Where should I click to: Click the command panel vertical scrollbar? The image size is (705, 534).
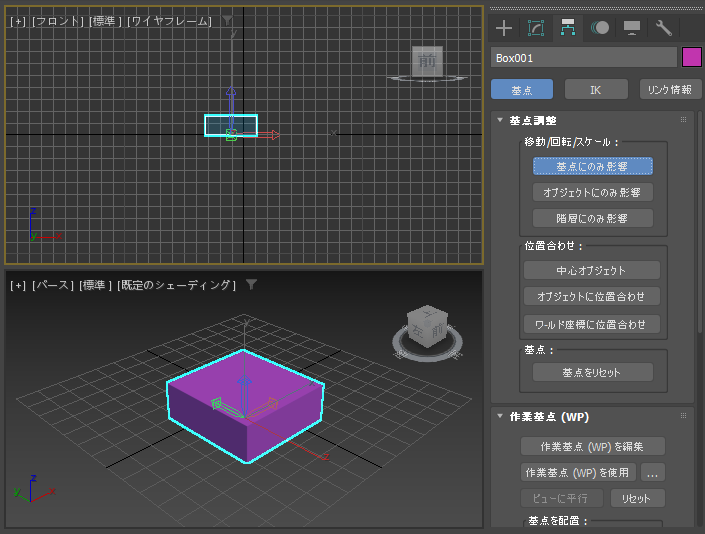pos(700,222)
